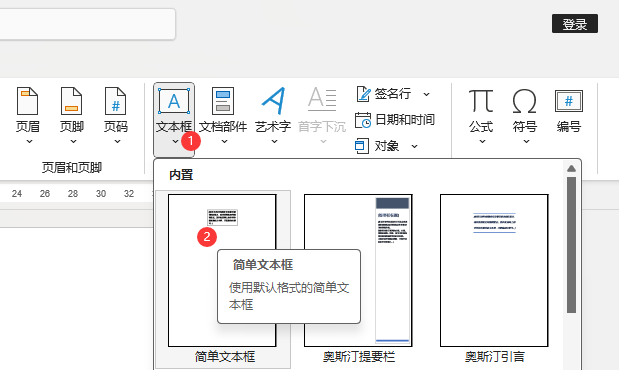Expand the 签名行 dropdown arrow
This screenshot has width=619, height=370.
tap(426, 94)
